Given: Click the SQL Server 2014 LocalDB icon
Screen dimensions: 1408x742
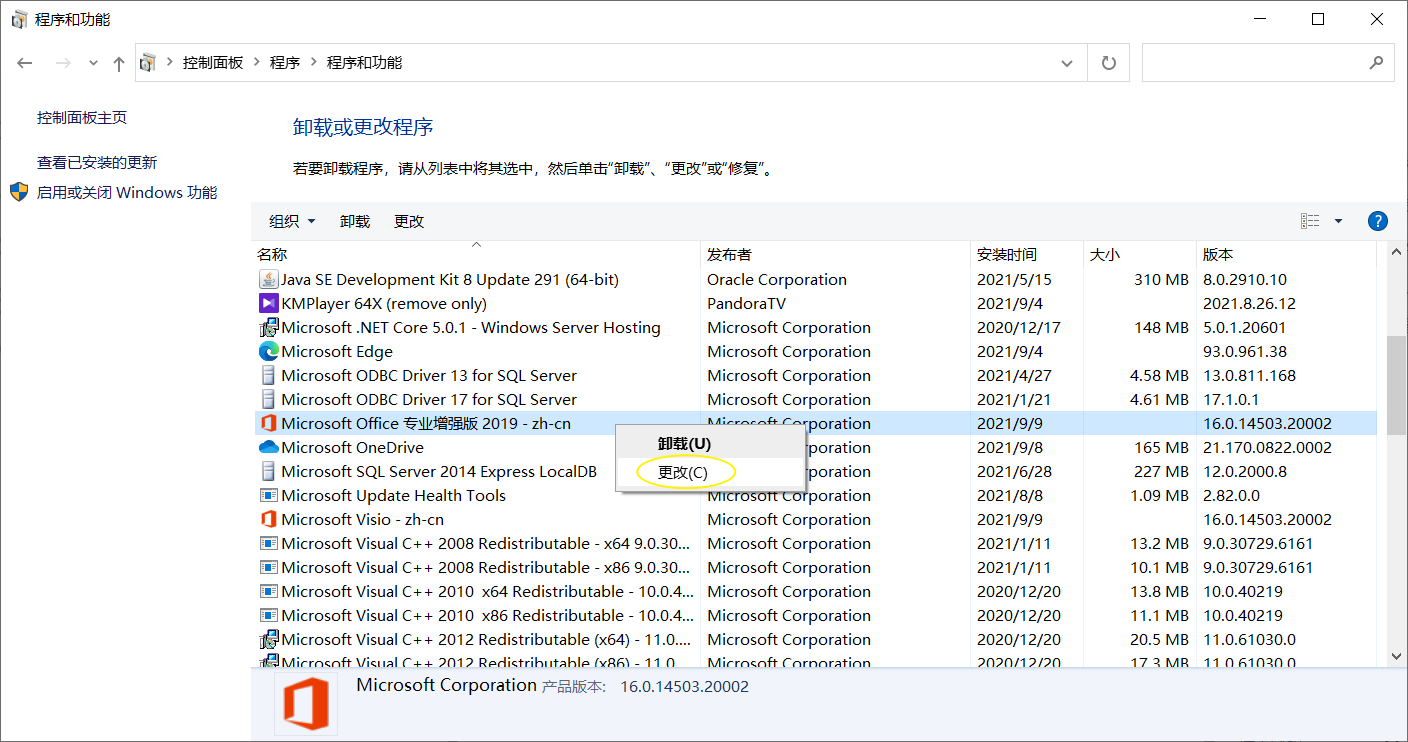Looking at the screenshot, I should pyautogui.click(x=268, y=472).
